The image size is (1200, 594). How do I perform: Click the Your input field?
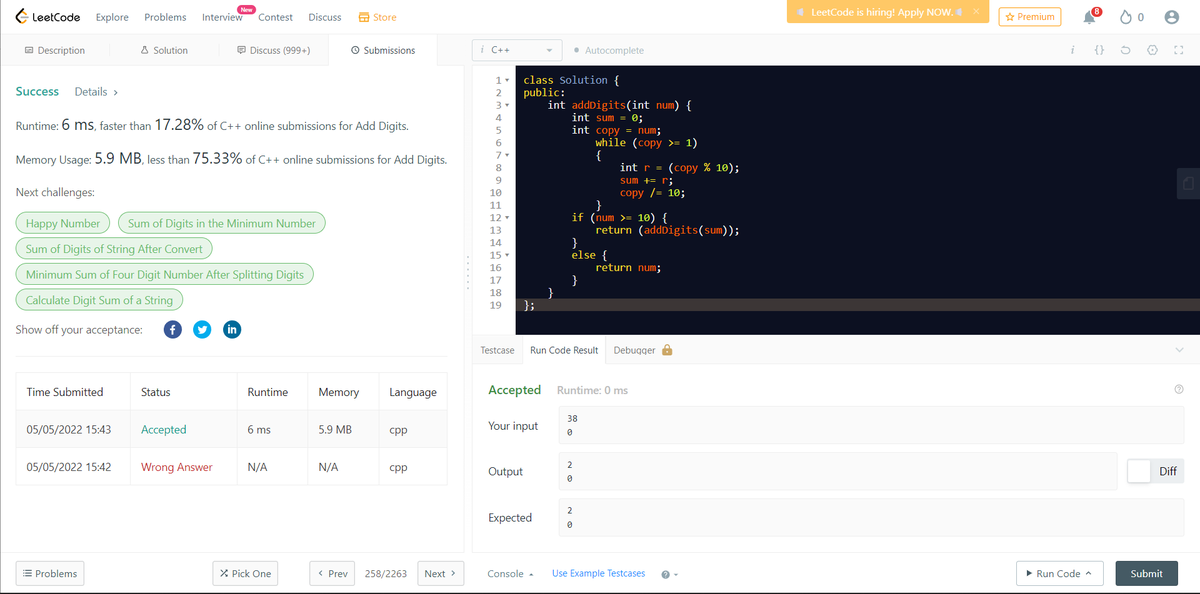pos(869,426)
